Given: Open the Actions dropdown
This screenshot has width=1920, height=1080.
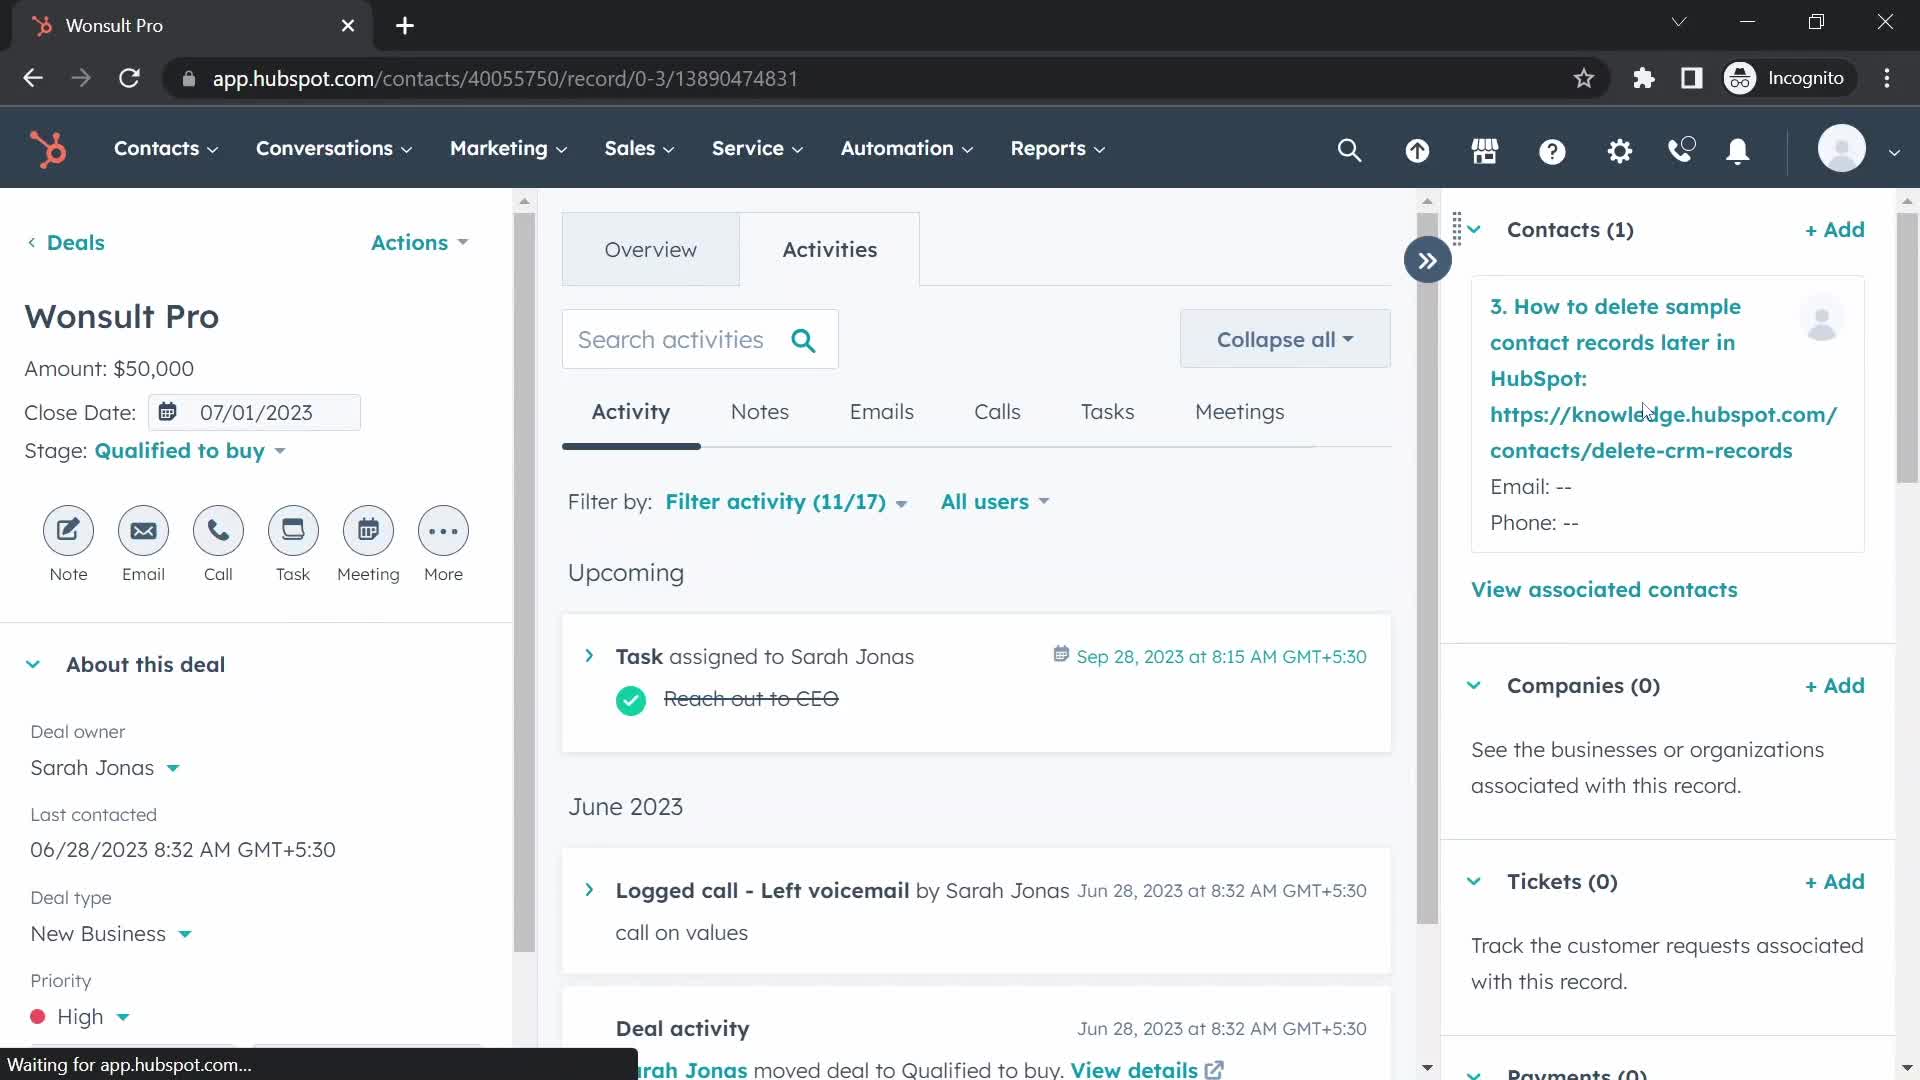Looking at the screenshot, I should pyautogui.click(x=419, y=243).
